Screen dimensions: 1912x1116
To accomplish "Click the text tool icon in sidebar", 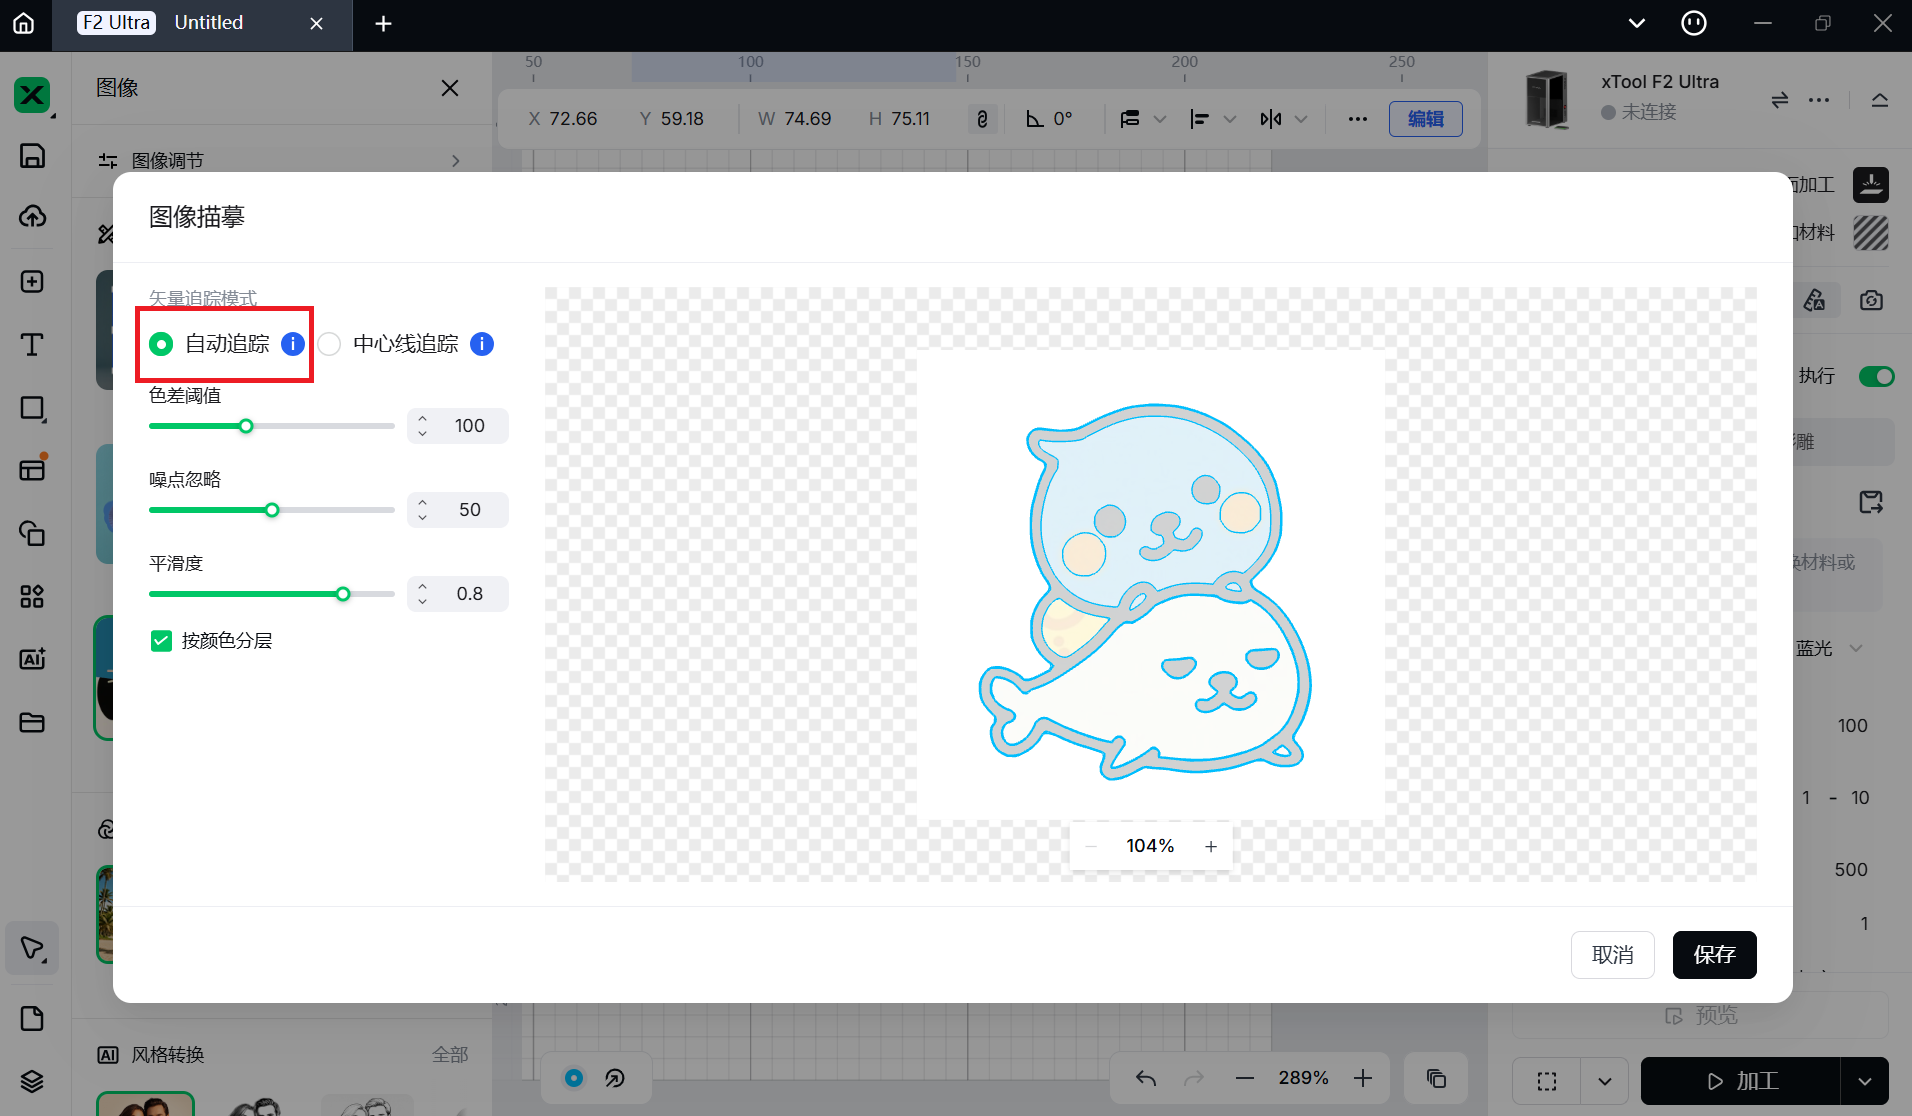I will 32,345.
